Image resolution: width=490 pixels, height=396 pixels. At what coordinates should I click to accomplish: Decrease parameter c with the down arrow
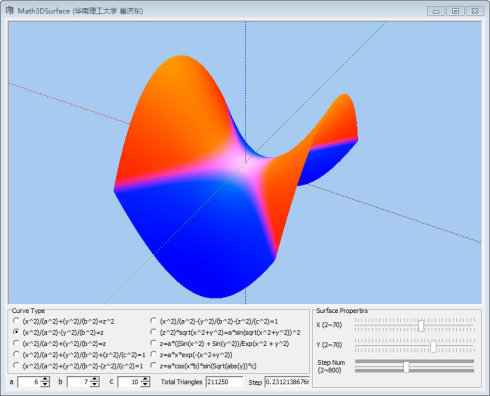[145, 384]
